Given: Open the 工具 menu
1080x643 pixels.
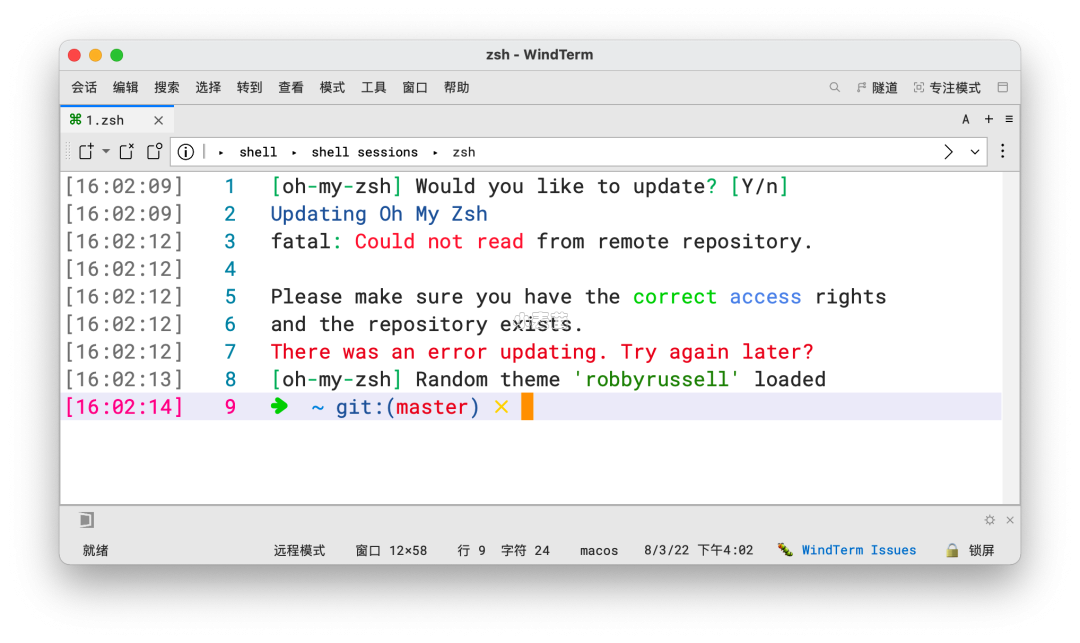Looking at the screenshot, I should 373,88.
